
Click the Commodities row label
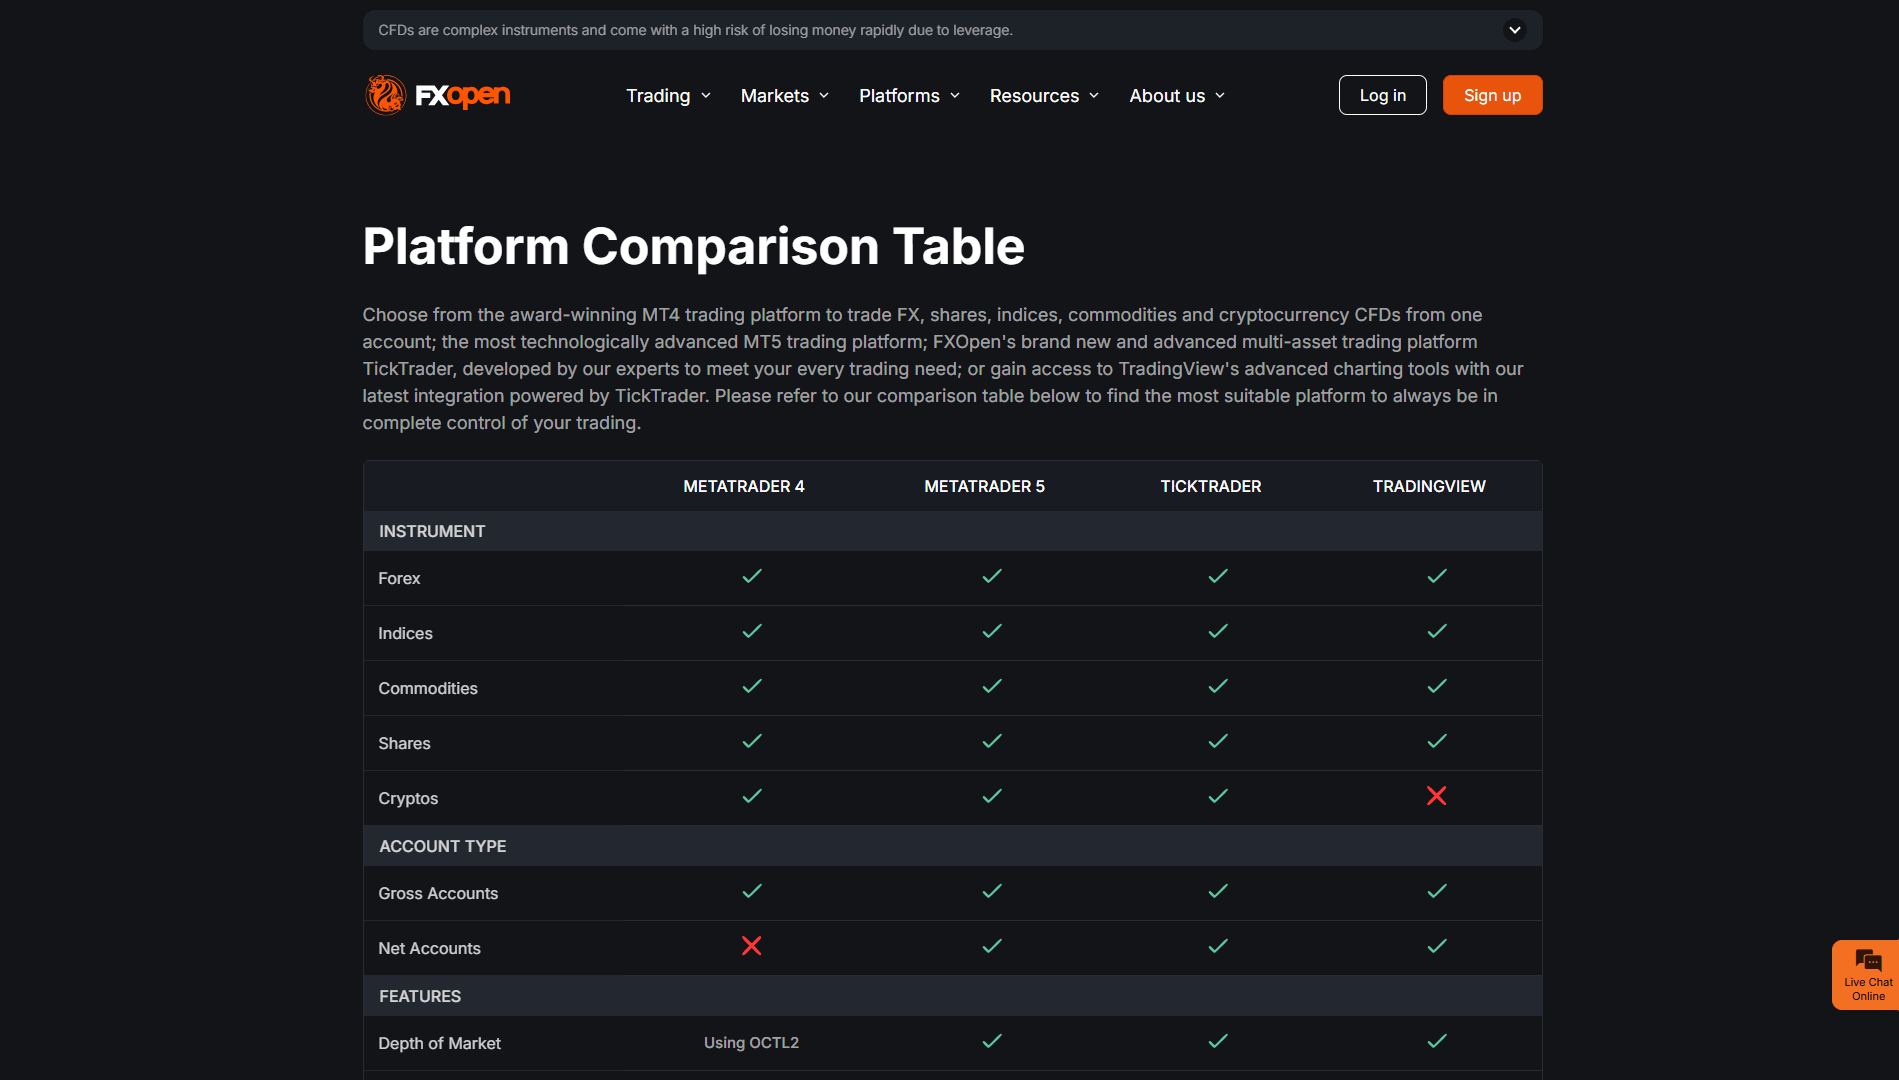click(x=428, y=688)
